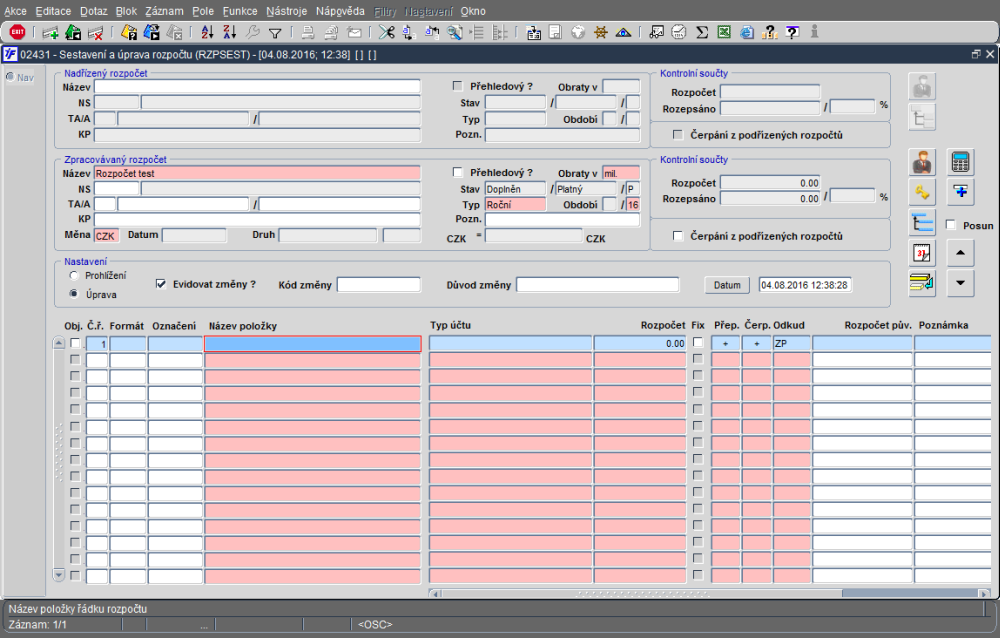The height and width of the screenshot is (638, 1000).
Task: Click the funnel filter toolbar icon
Action: tap(274, 32)
